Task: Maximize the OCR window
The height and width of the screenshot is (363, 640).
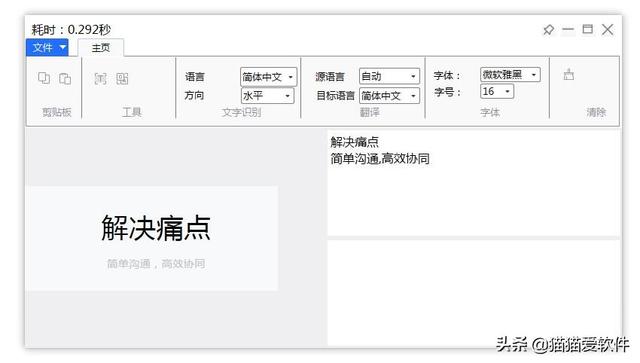Action: 587,29
